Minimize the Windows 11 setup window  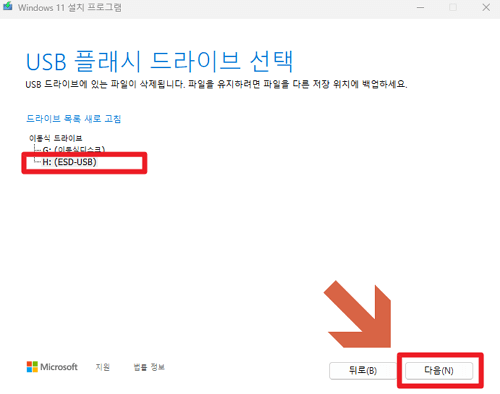tap(421, 7)
